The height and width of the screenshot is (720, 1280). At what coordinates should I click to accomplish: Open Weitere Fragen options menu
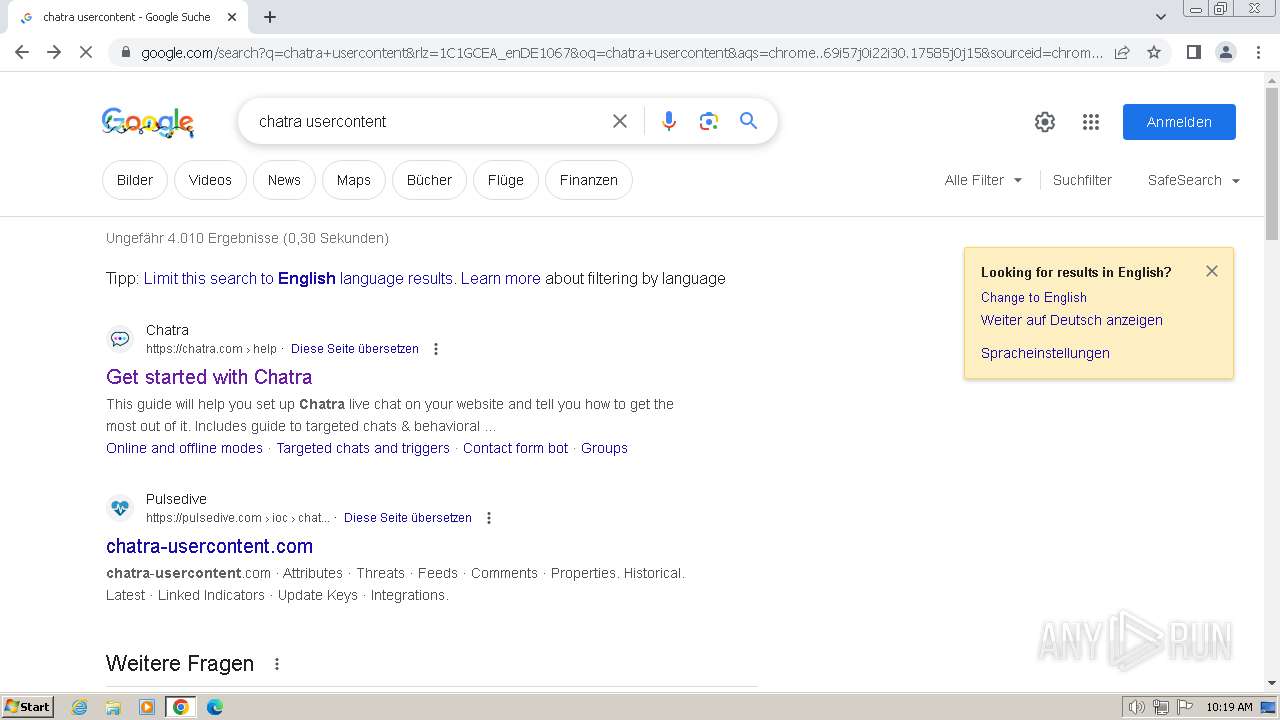pyautogui.click(x=277, y=664)
